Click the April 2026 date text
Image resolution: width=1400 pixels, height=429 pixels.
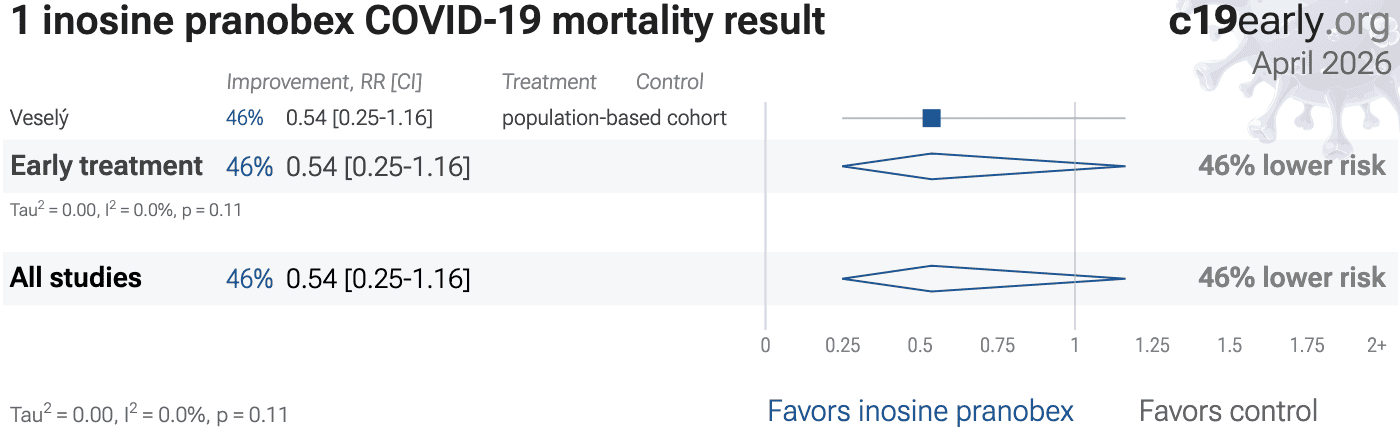[x=1321, y=63]
